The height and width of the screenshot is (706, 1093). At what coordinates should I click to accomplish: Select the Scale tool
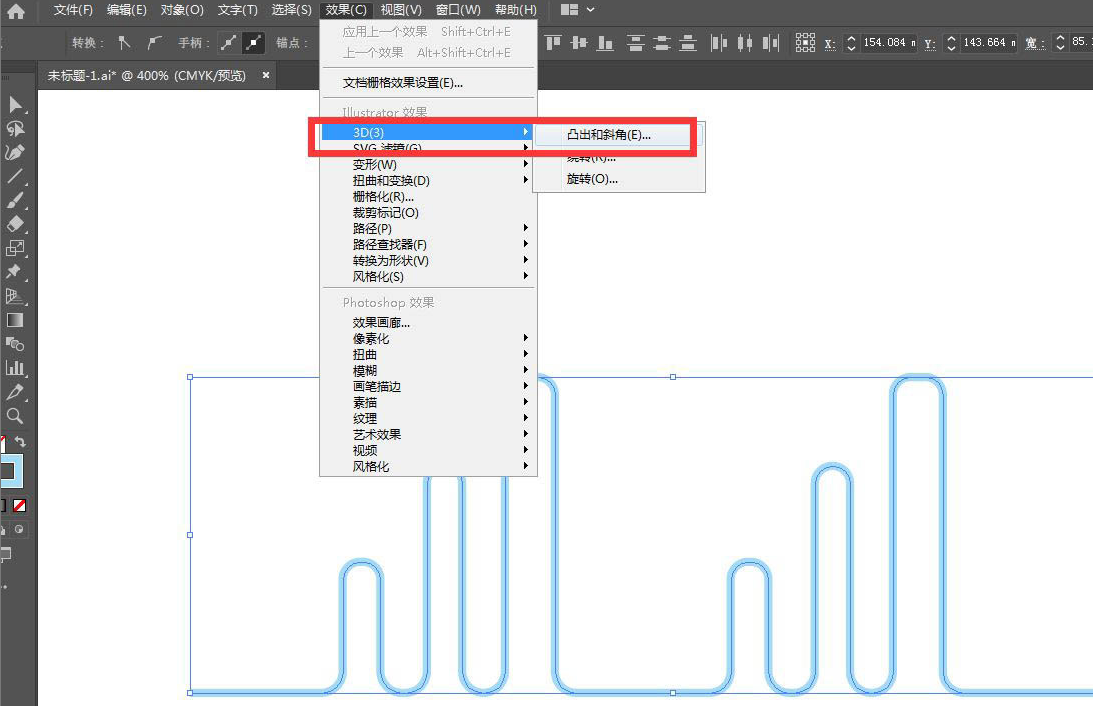[x=15, y=248]
